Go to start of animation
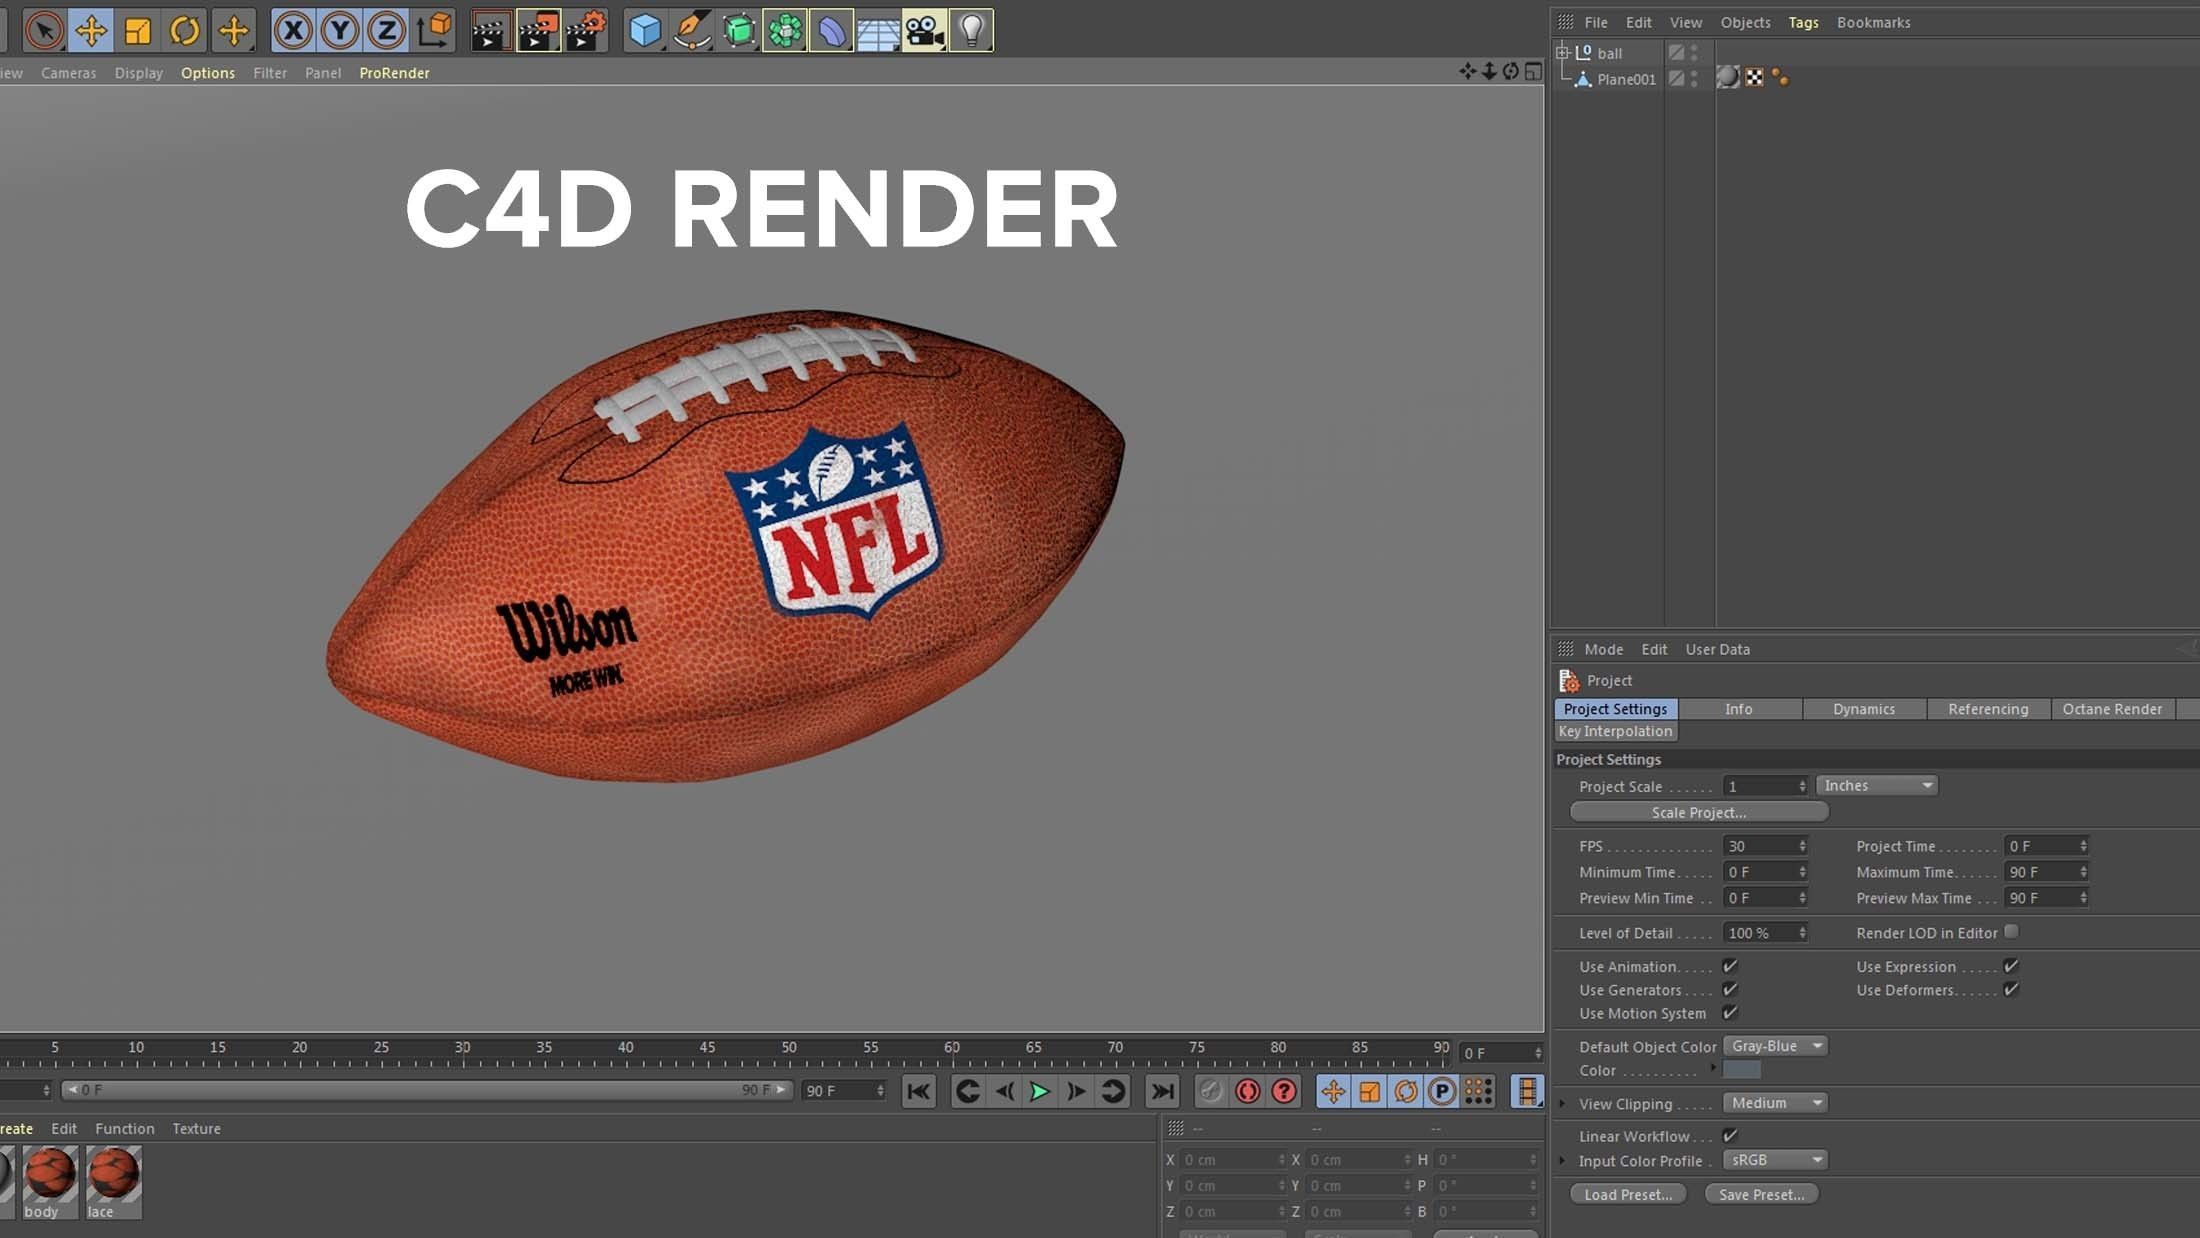This screenshot has width=2200, height=1238. click(918, 1091)
